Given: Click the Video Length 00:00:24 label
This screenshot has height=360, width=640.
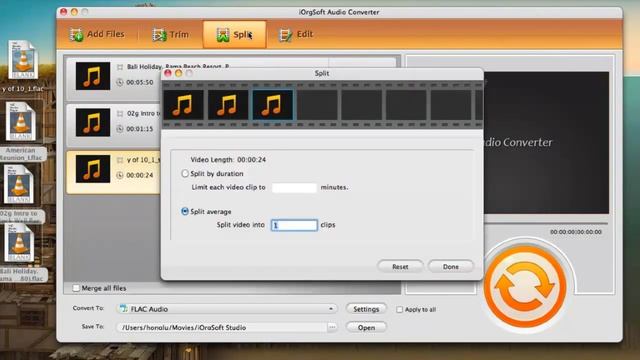Looking at the screenshot, I should point(228,160).
